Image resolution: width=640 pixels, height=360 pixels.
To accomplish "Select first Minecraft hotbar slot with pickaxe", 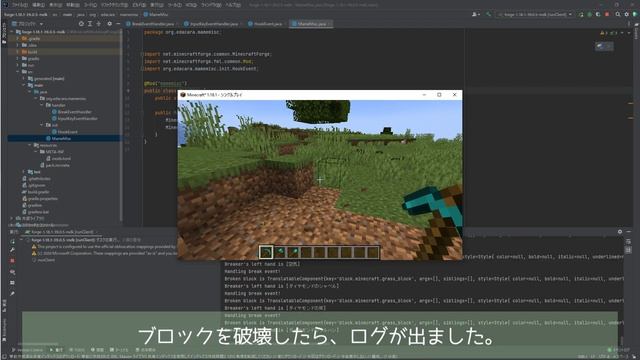I will (266, 252).
